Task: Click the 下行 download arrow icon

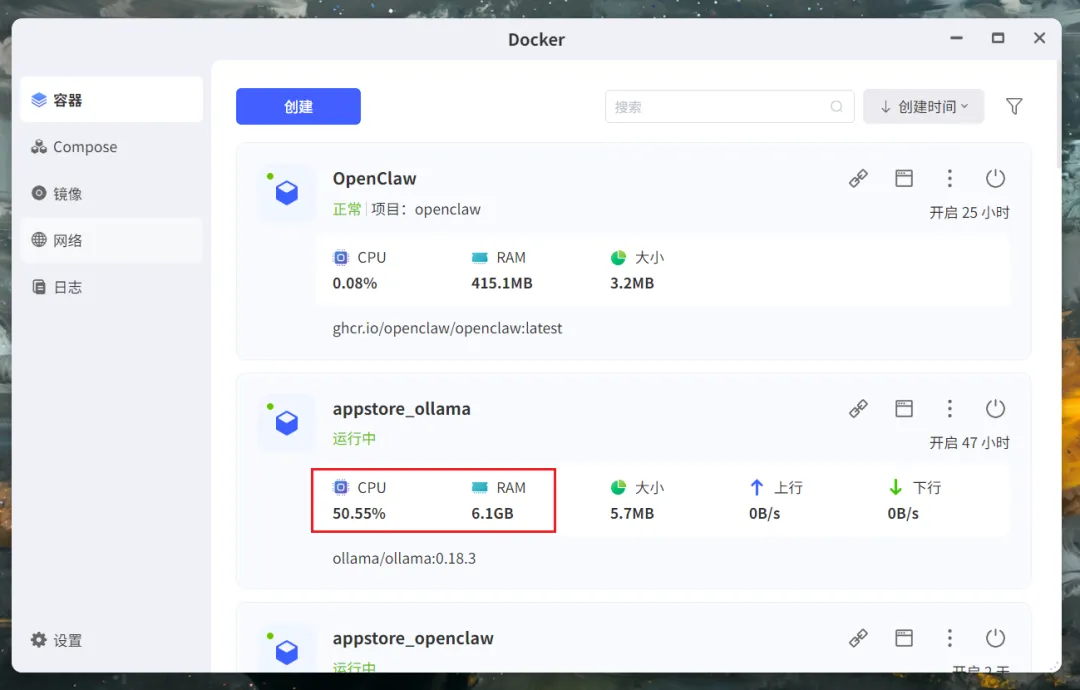Action: [x=895, y=488]
